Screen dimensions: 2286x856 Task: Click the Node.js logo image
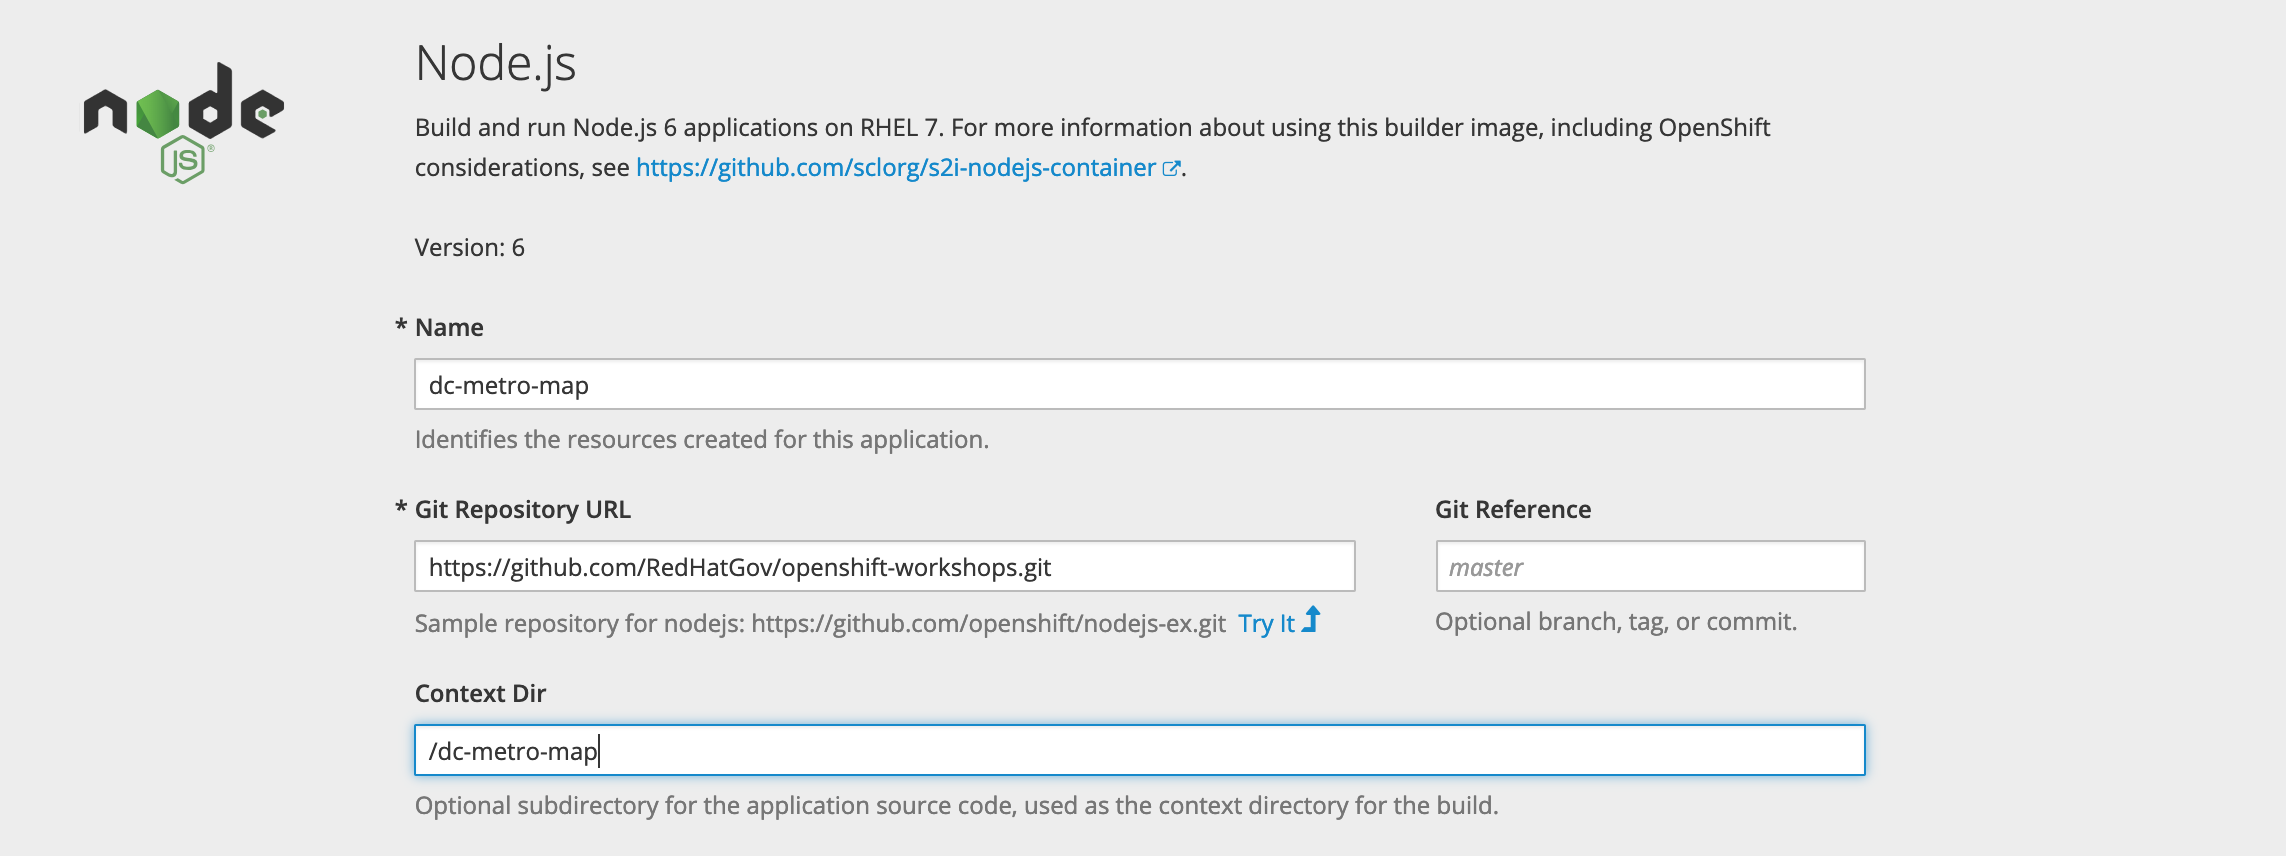[184, 123]
